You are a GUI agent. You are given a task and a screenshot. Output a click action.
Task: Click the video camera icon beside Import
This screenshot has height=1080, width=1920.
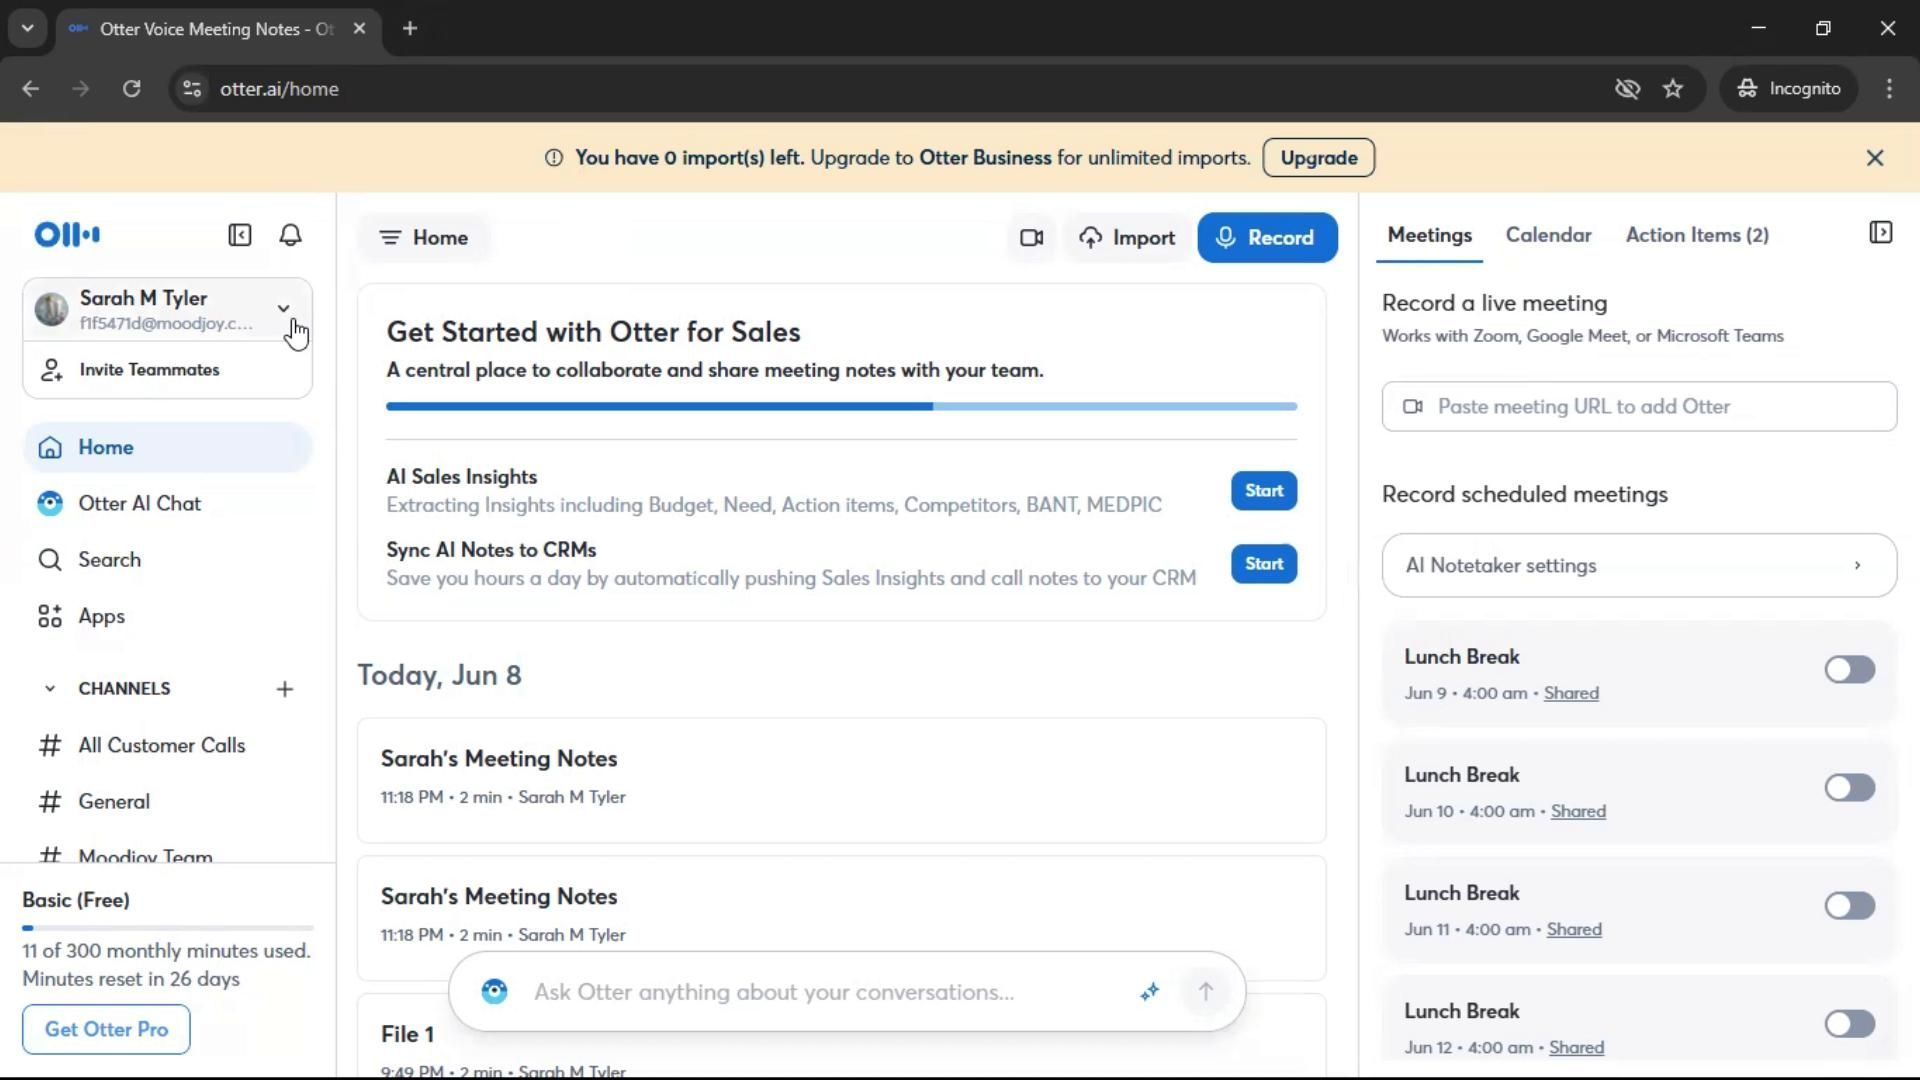pos(1031,238)
